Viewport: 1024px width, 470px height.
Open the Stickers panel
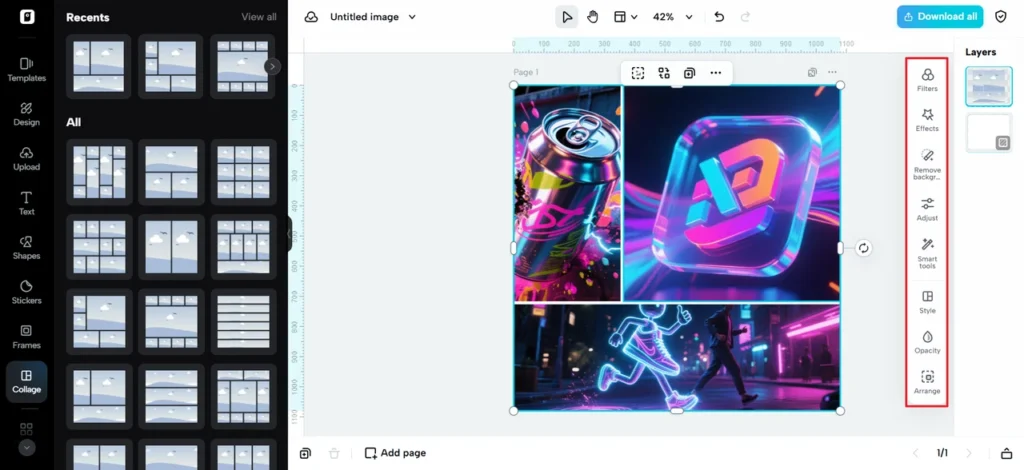pyautogui.click(x=26, y=292)
